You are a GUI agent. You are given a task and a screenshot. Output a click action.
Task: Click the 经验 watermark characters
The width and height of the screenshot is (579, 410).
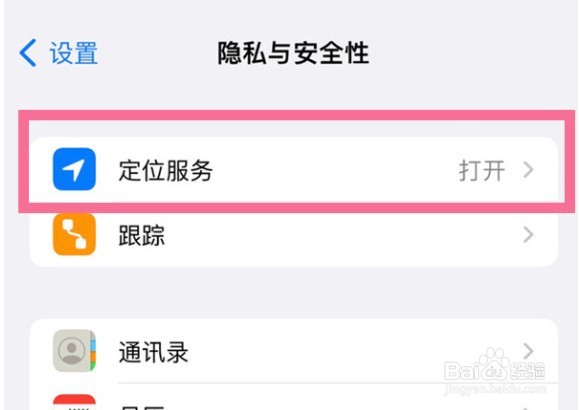(x=527, y=371)
